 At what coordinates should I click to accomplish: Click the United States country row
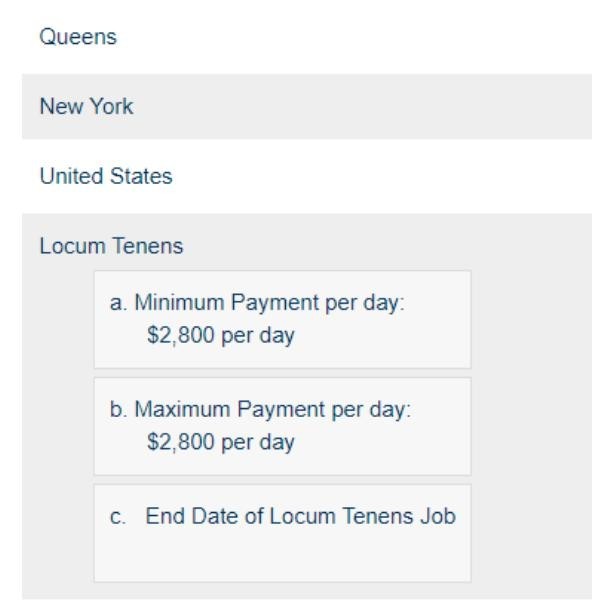click(x=105, y=177)
